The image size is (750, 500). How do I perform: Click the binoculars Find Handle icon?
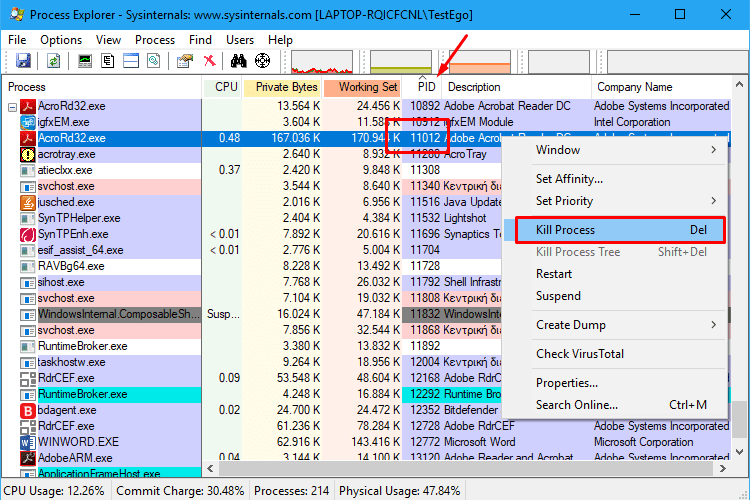point(238,61)
